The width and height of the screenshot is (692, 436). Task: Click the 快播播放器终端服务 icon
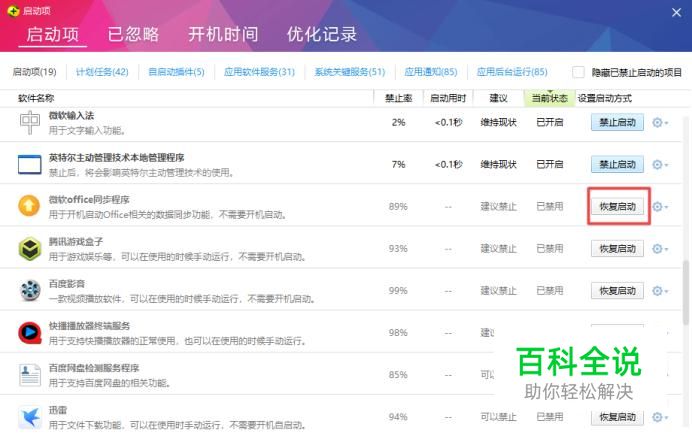(x=30, y=333)
